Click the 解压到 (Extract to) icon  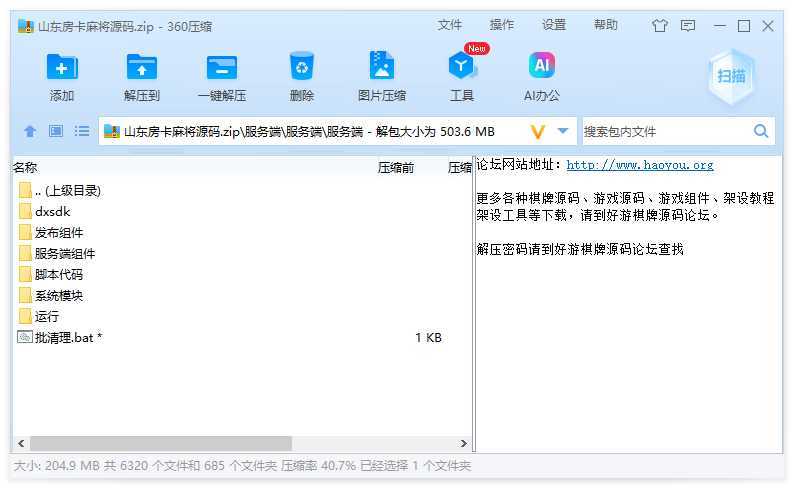[x=141, y=67]
